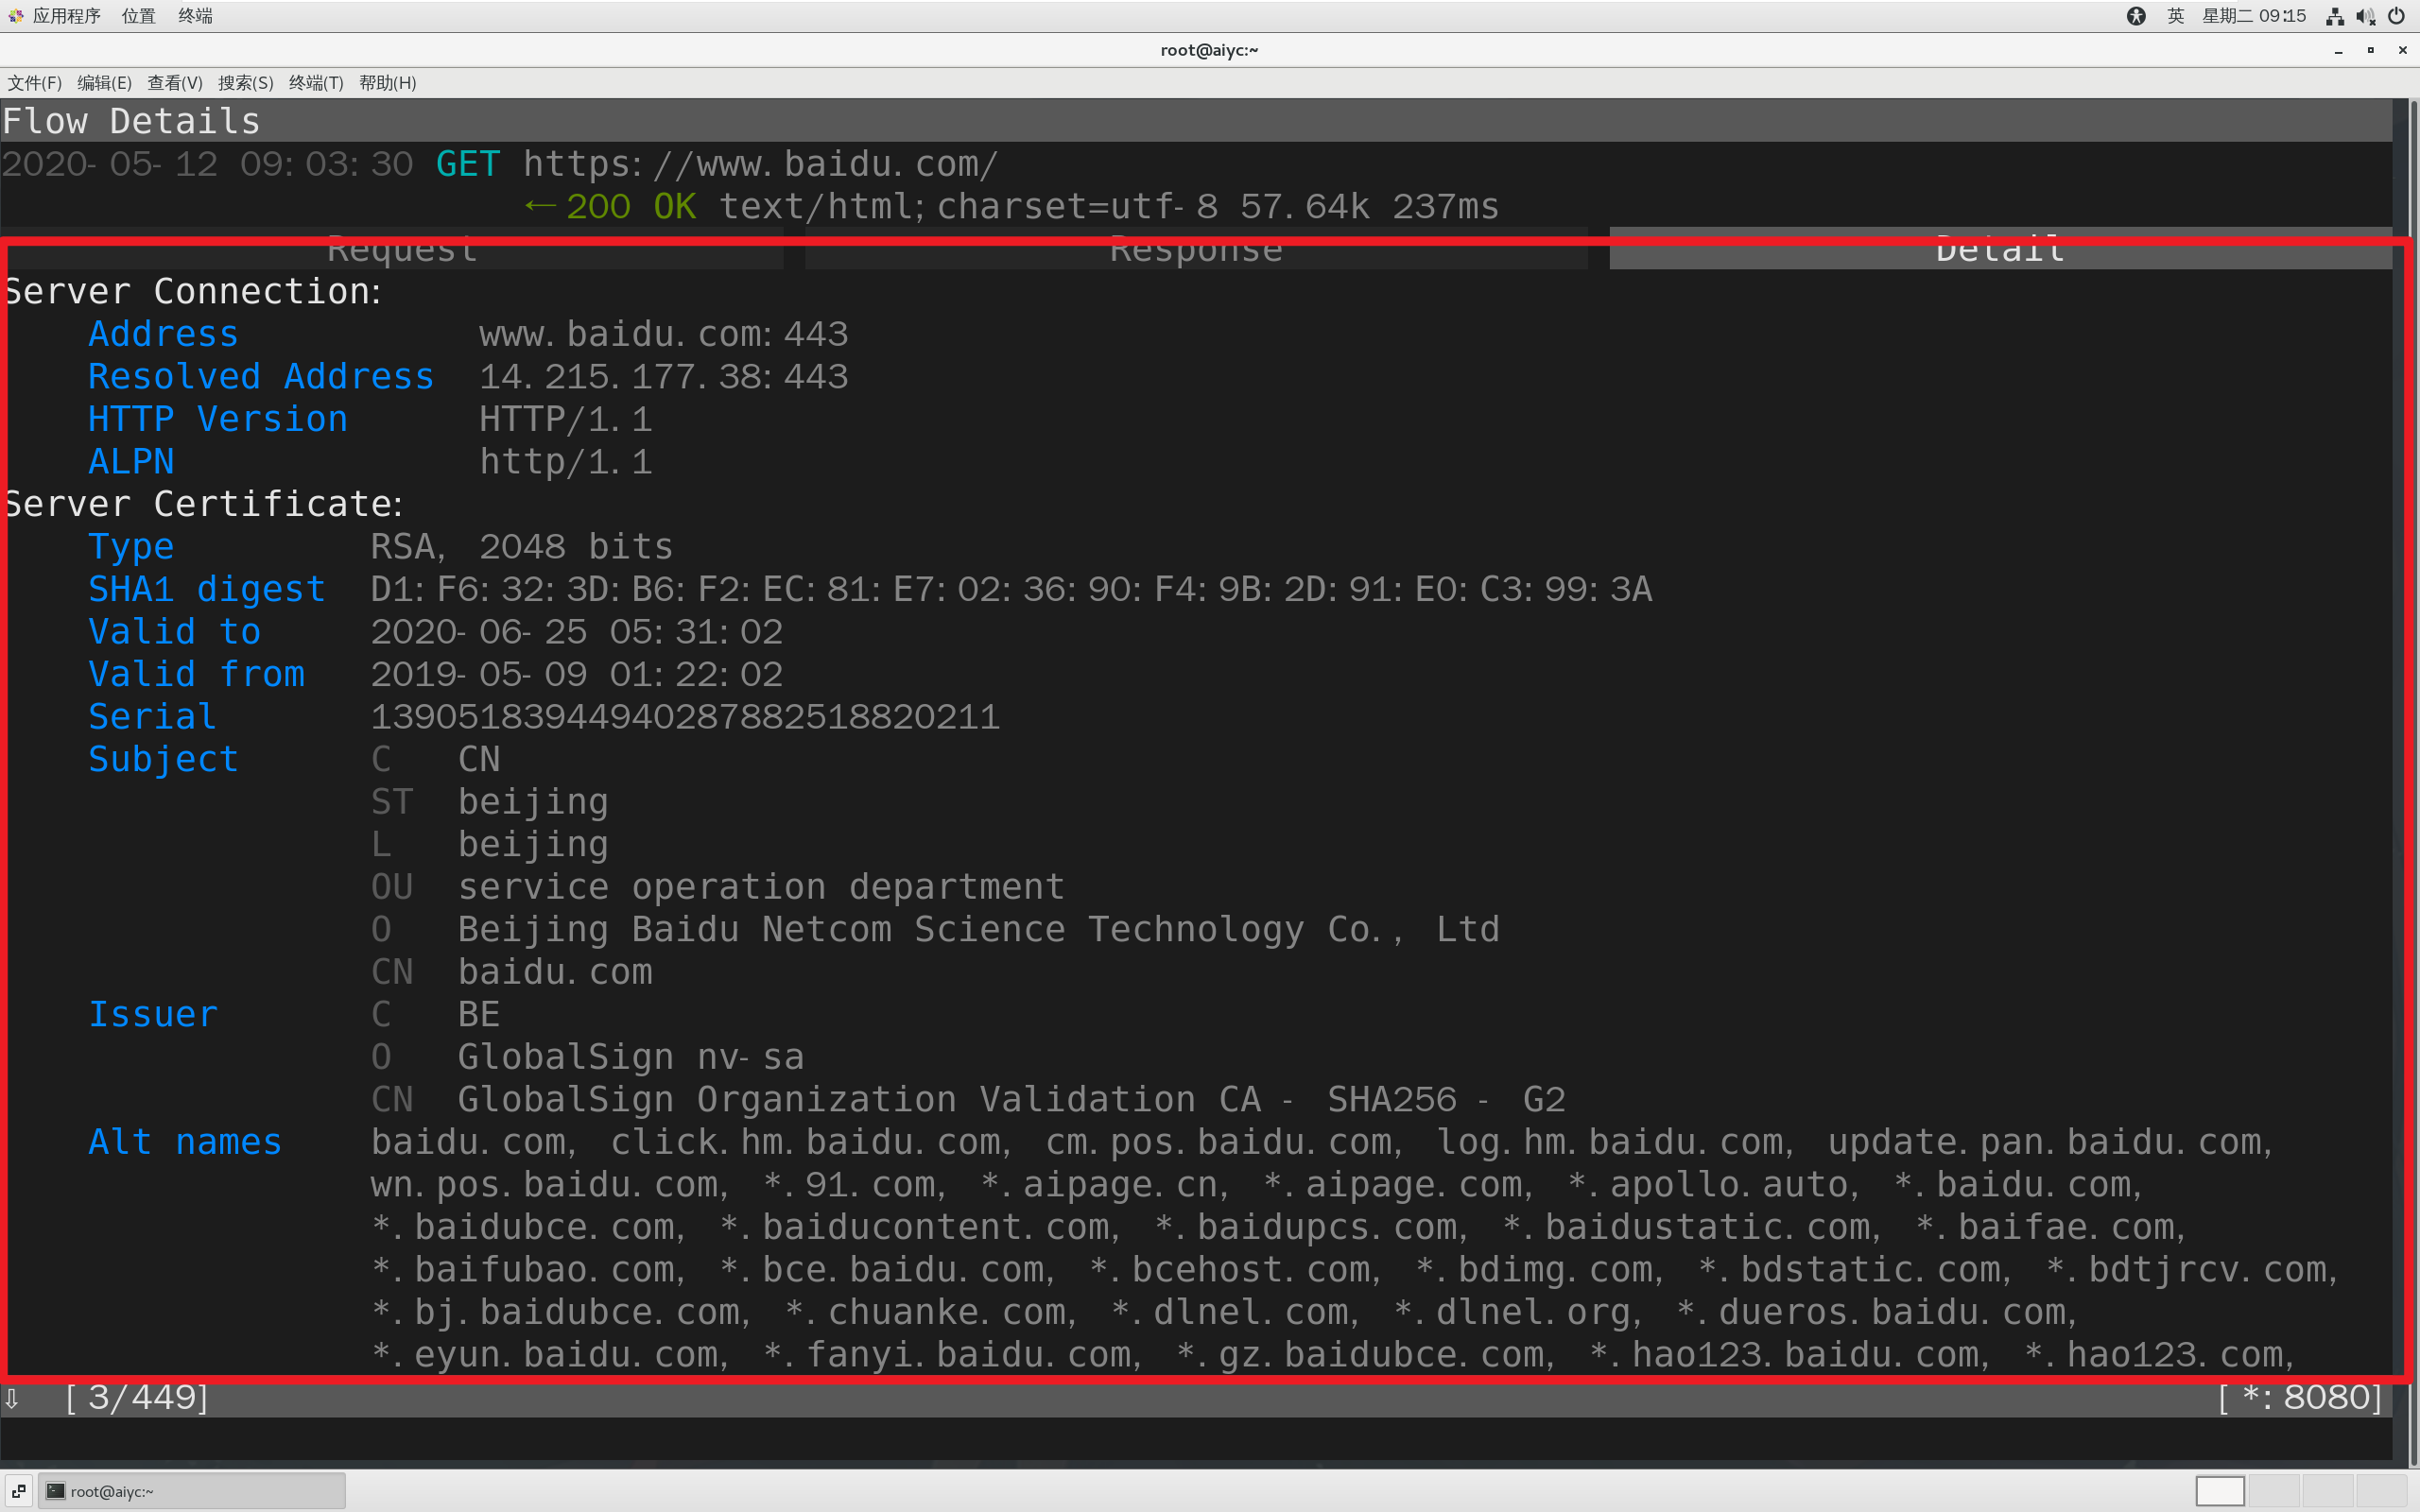The height and width of the screenshot is (1512, 2420).
Task: Click the certificate Serial number value
Action: (x=686, y=717)
